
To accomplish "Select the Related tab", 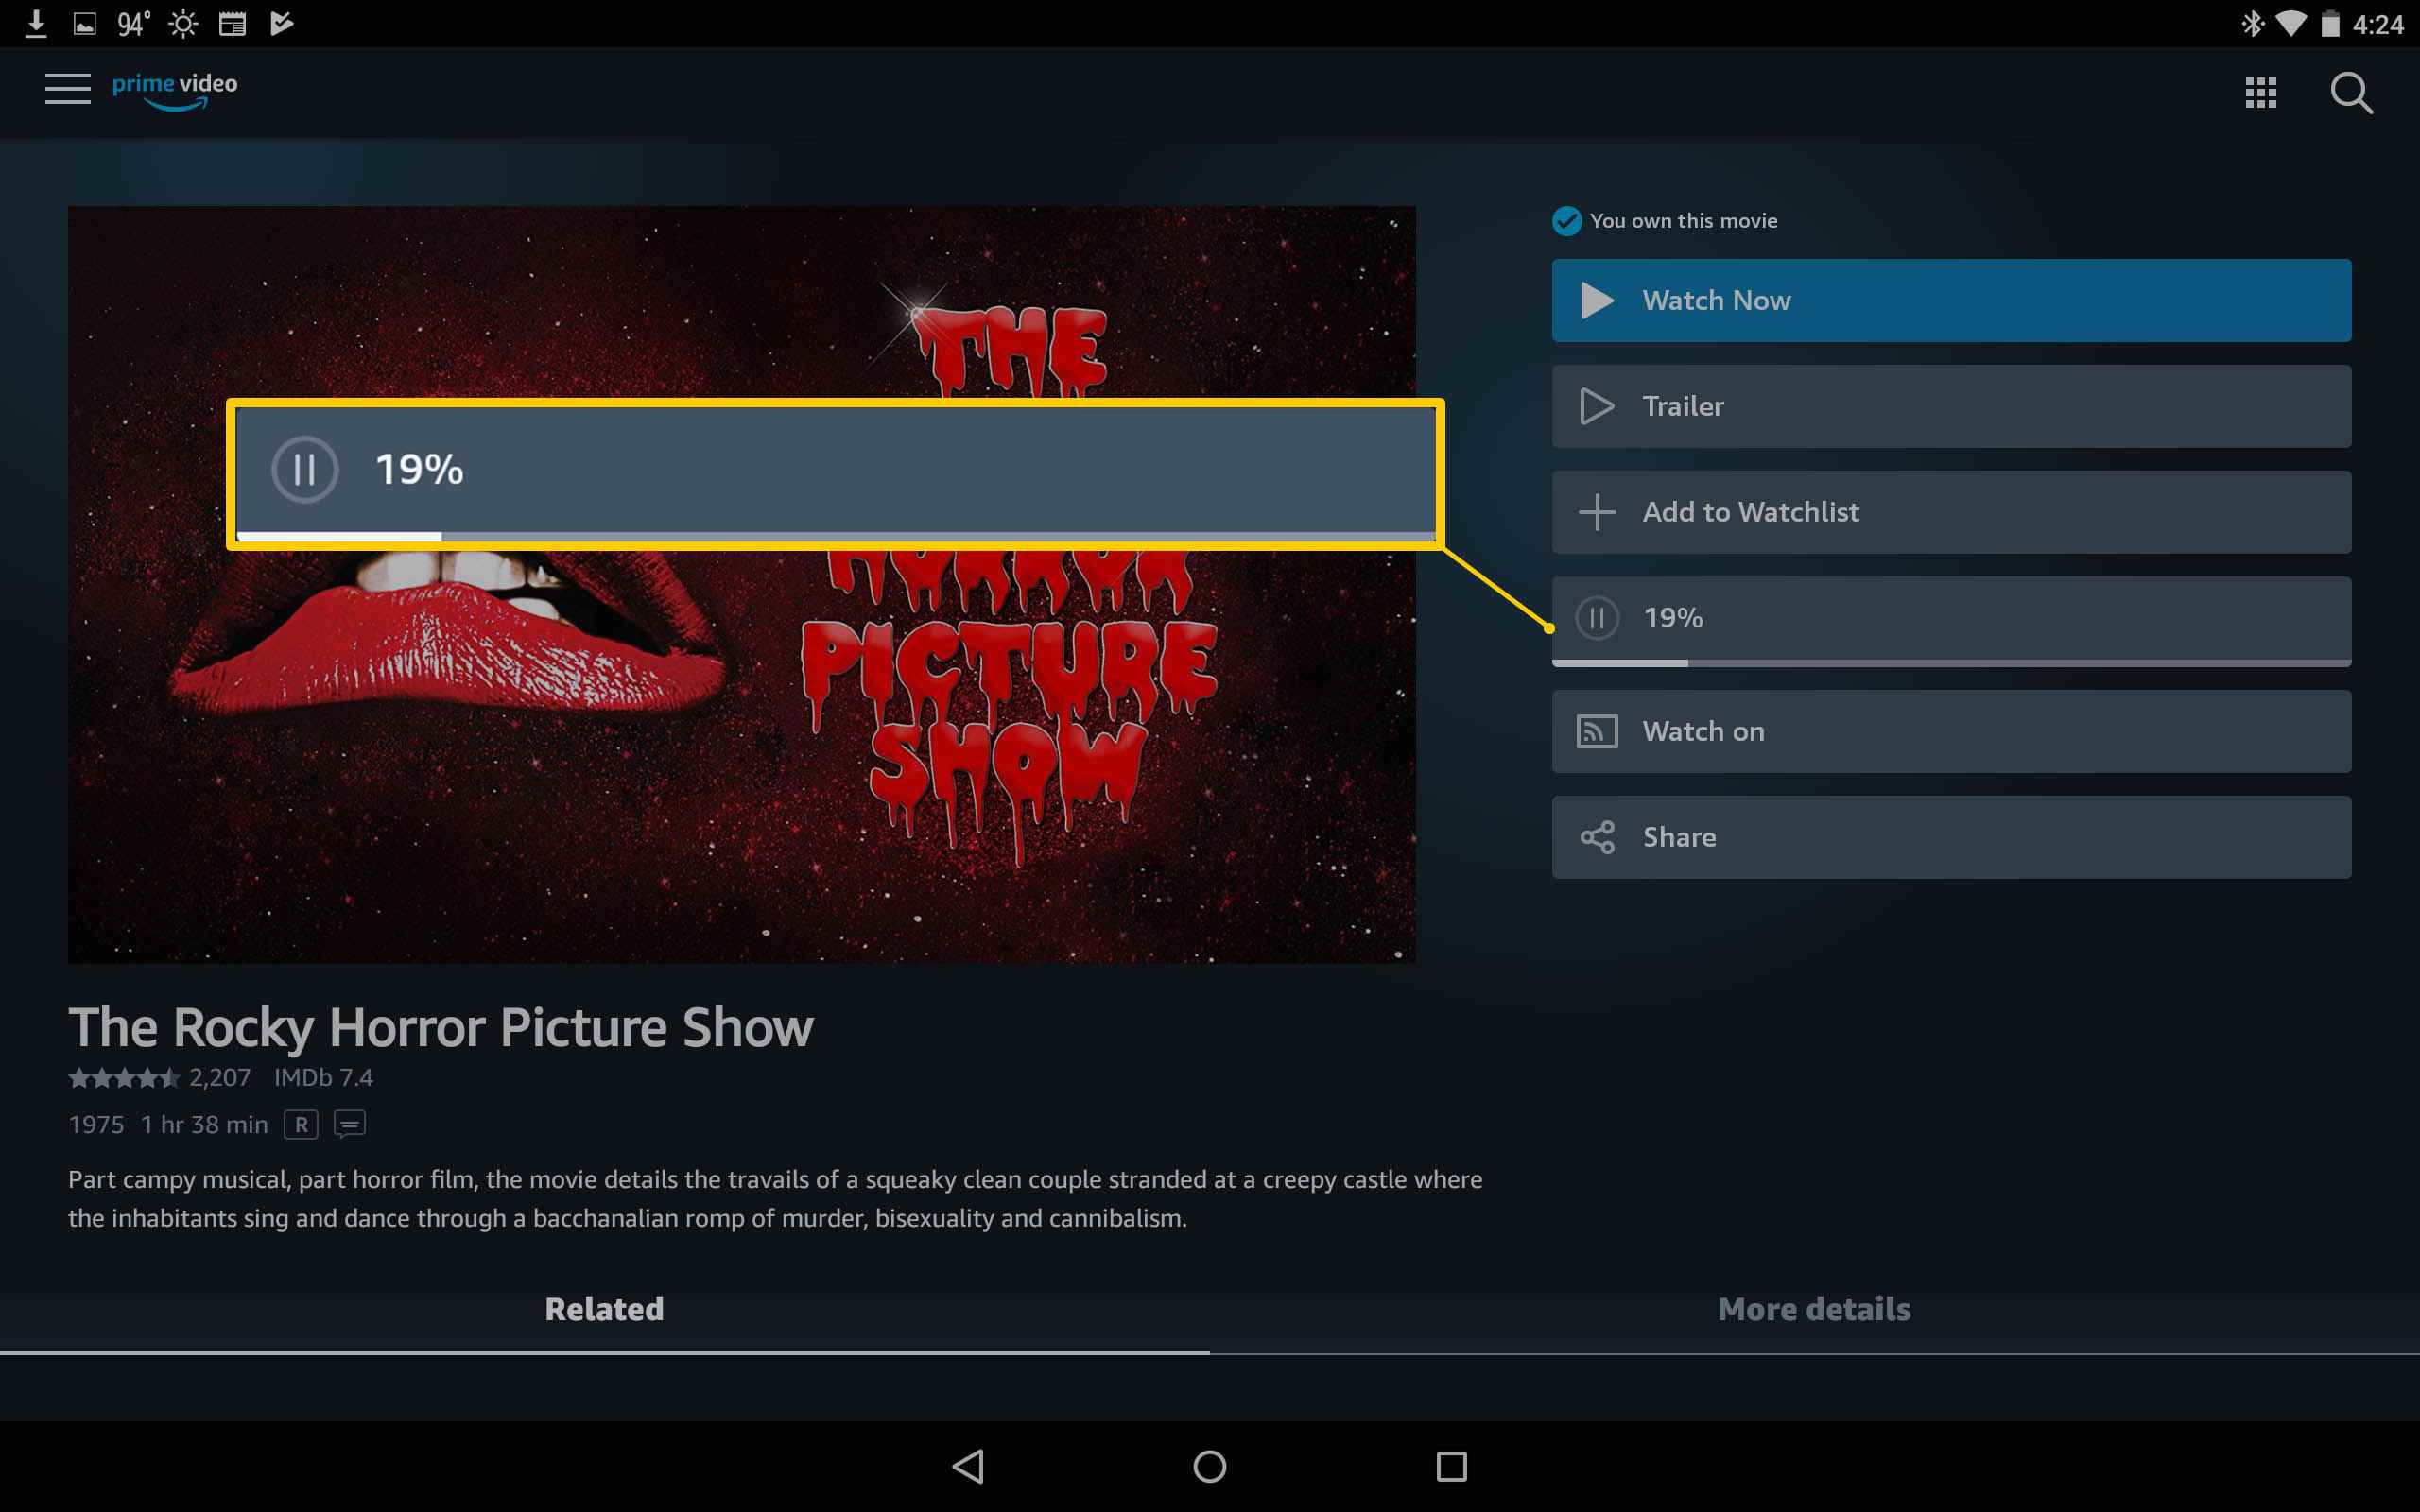I will (x=605, y=1308).
